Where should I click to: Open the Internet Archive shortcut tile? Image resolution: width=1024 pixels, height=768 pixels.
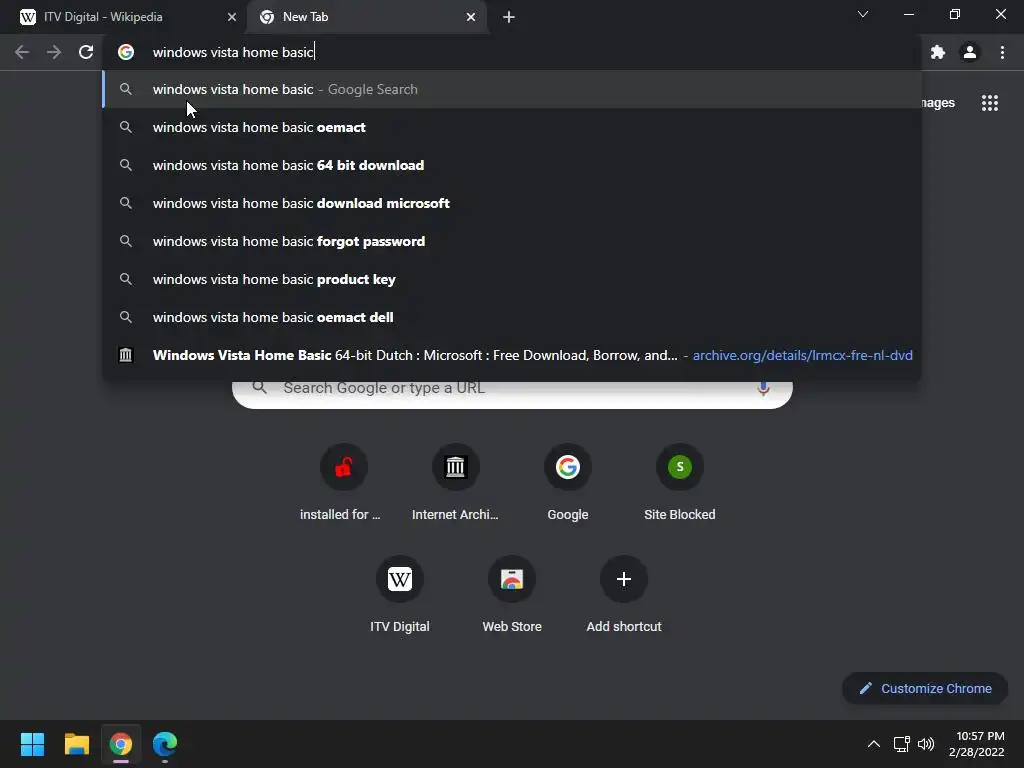click(455, 483)
